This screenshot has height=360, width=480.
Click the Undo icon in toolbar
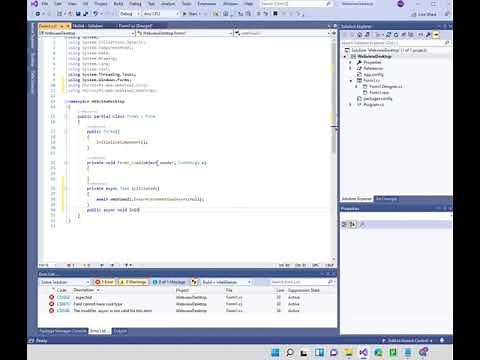[96, 14]
